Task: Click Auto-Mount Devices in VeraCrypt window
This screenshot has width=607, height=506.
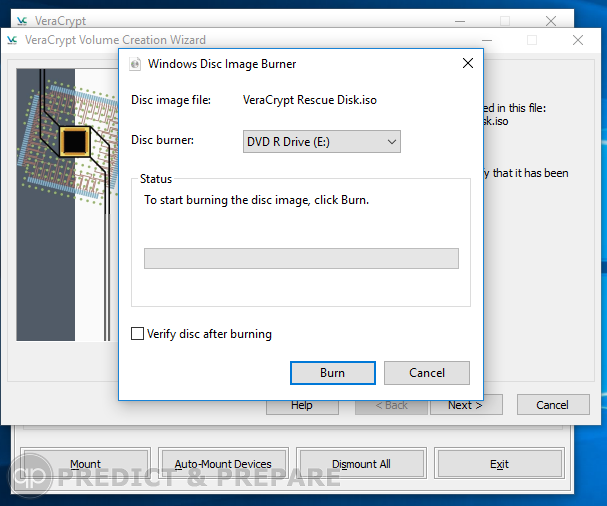Action: click(x=223, y=463)
